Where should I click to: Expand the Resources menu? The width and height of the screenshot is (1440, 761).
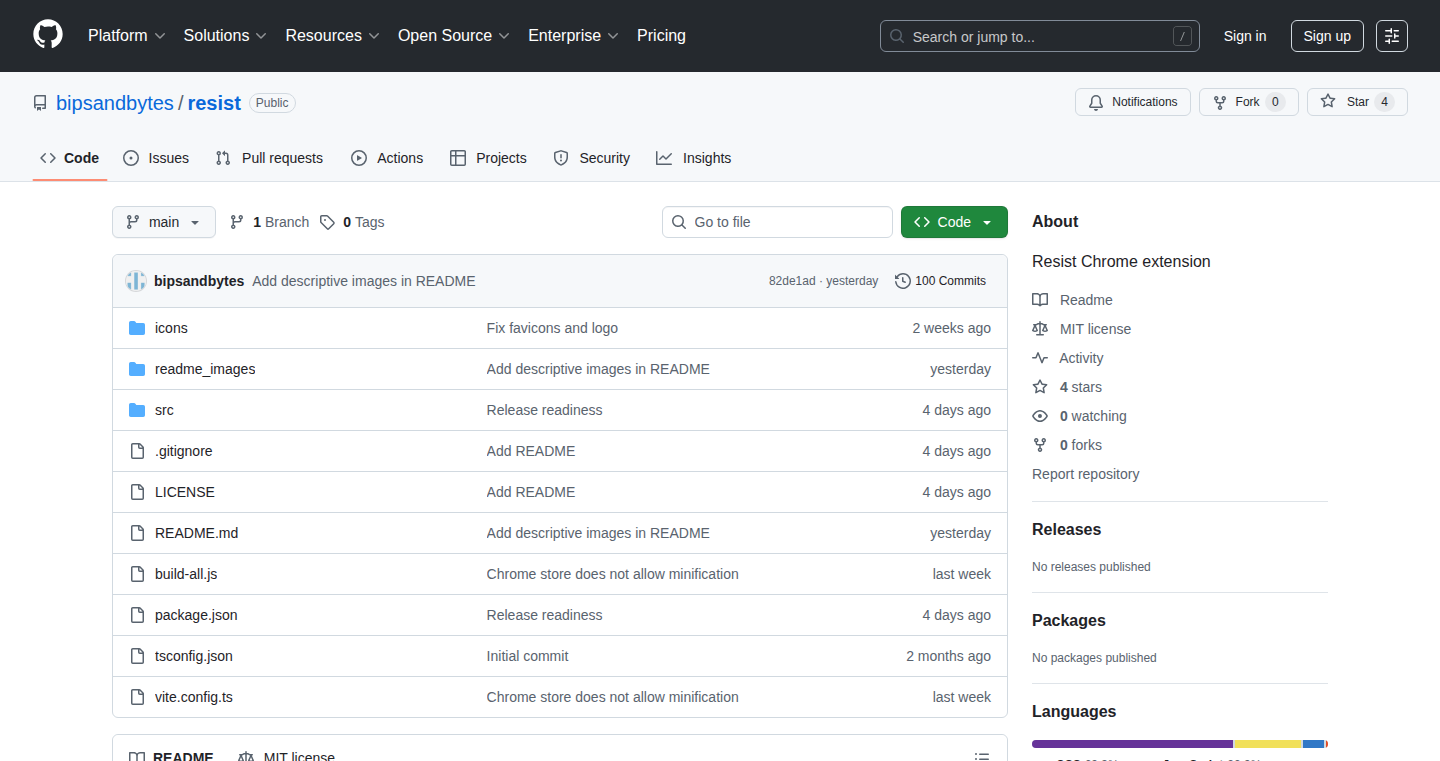332,35
